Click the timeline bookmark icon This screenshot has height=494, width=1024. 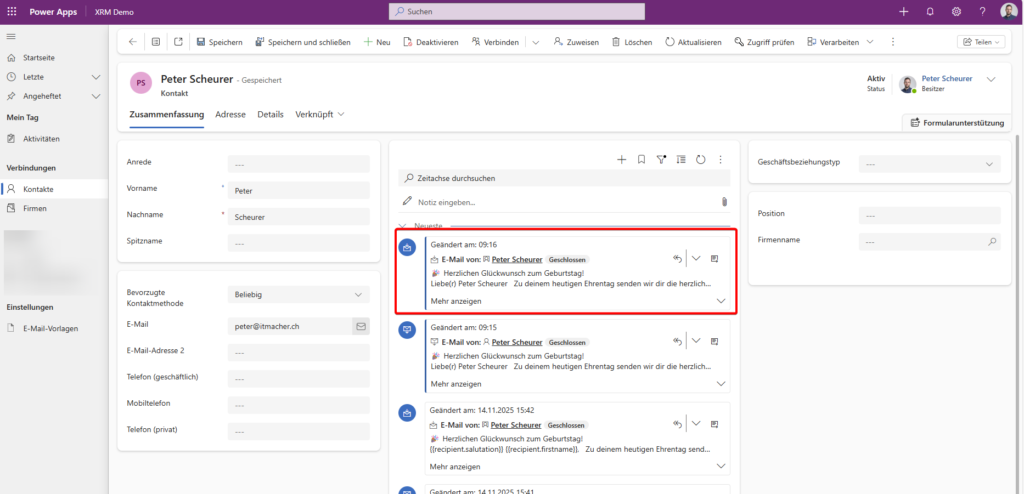641,159
